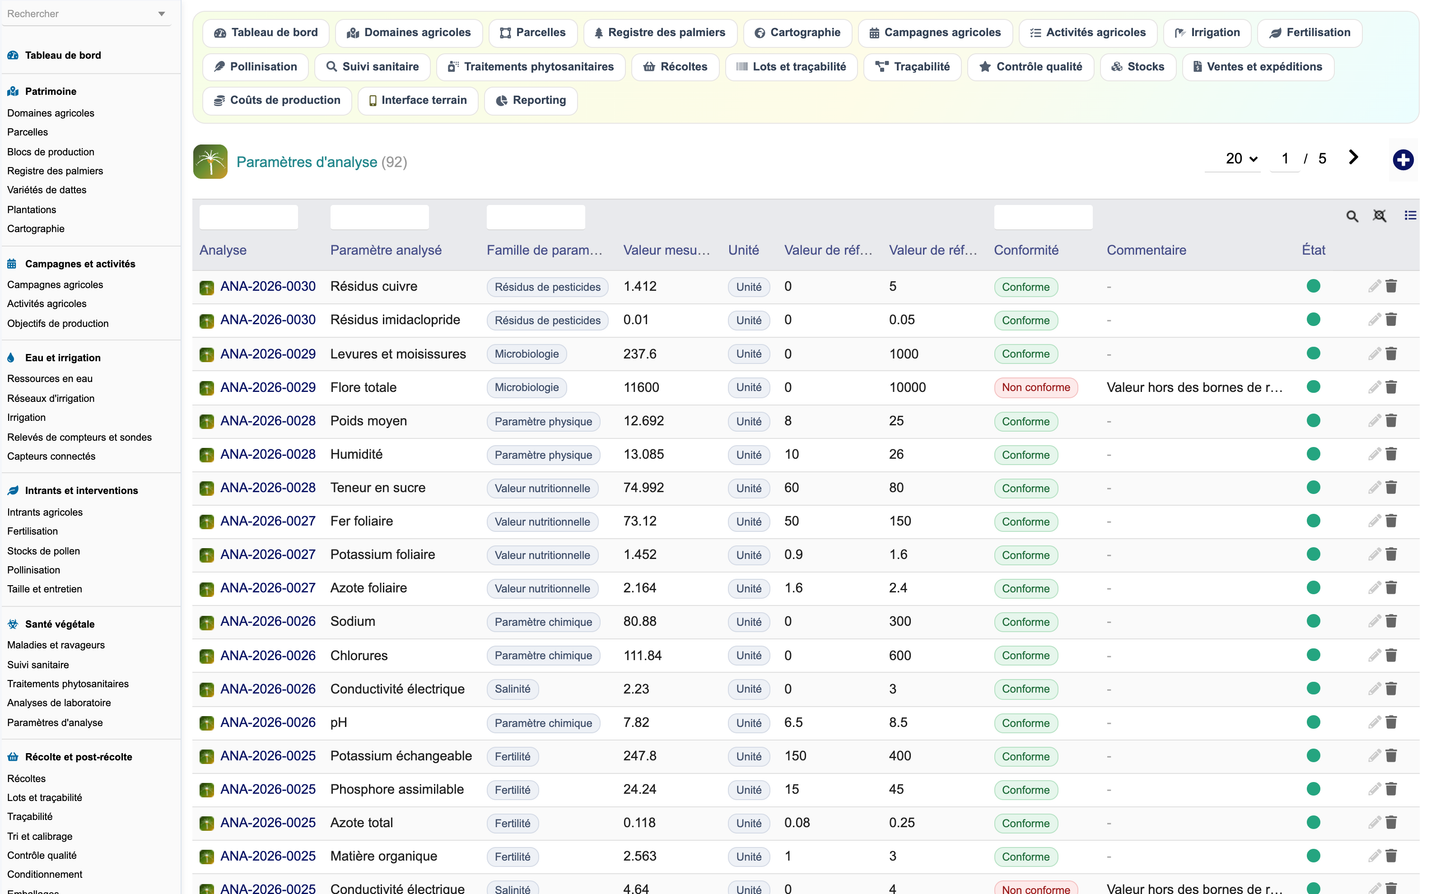Screen dimensions: 1445x894
Task: Switch to Contrôle qualité tab
Action: point(1030,67)
